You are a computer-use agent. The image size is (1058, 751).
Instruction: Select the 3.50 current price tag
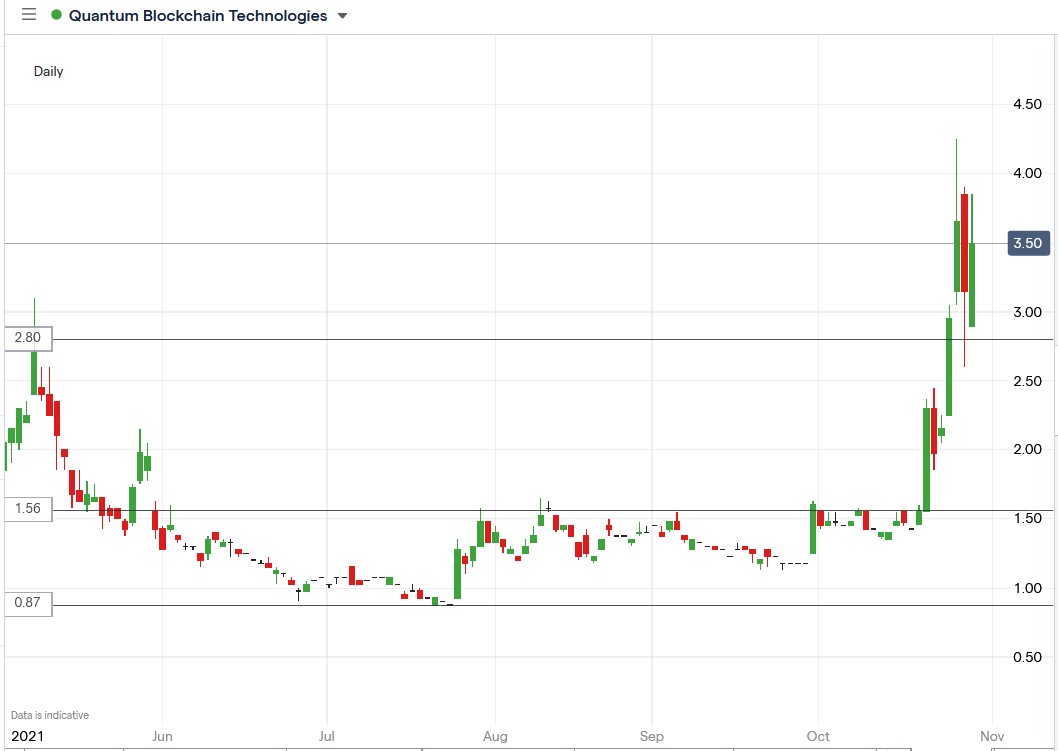pos(1028,243)
